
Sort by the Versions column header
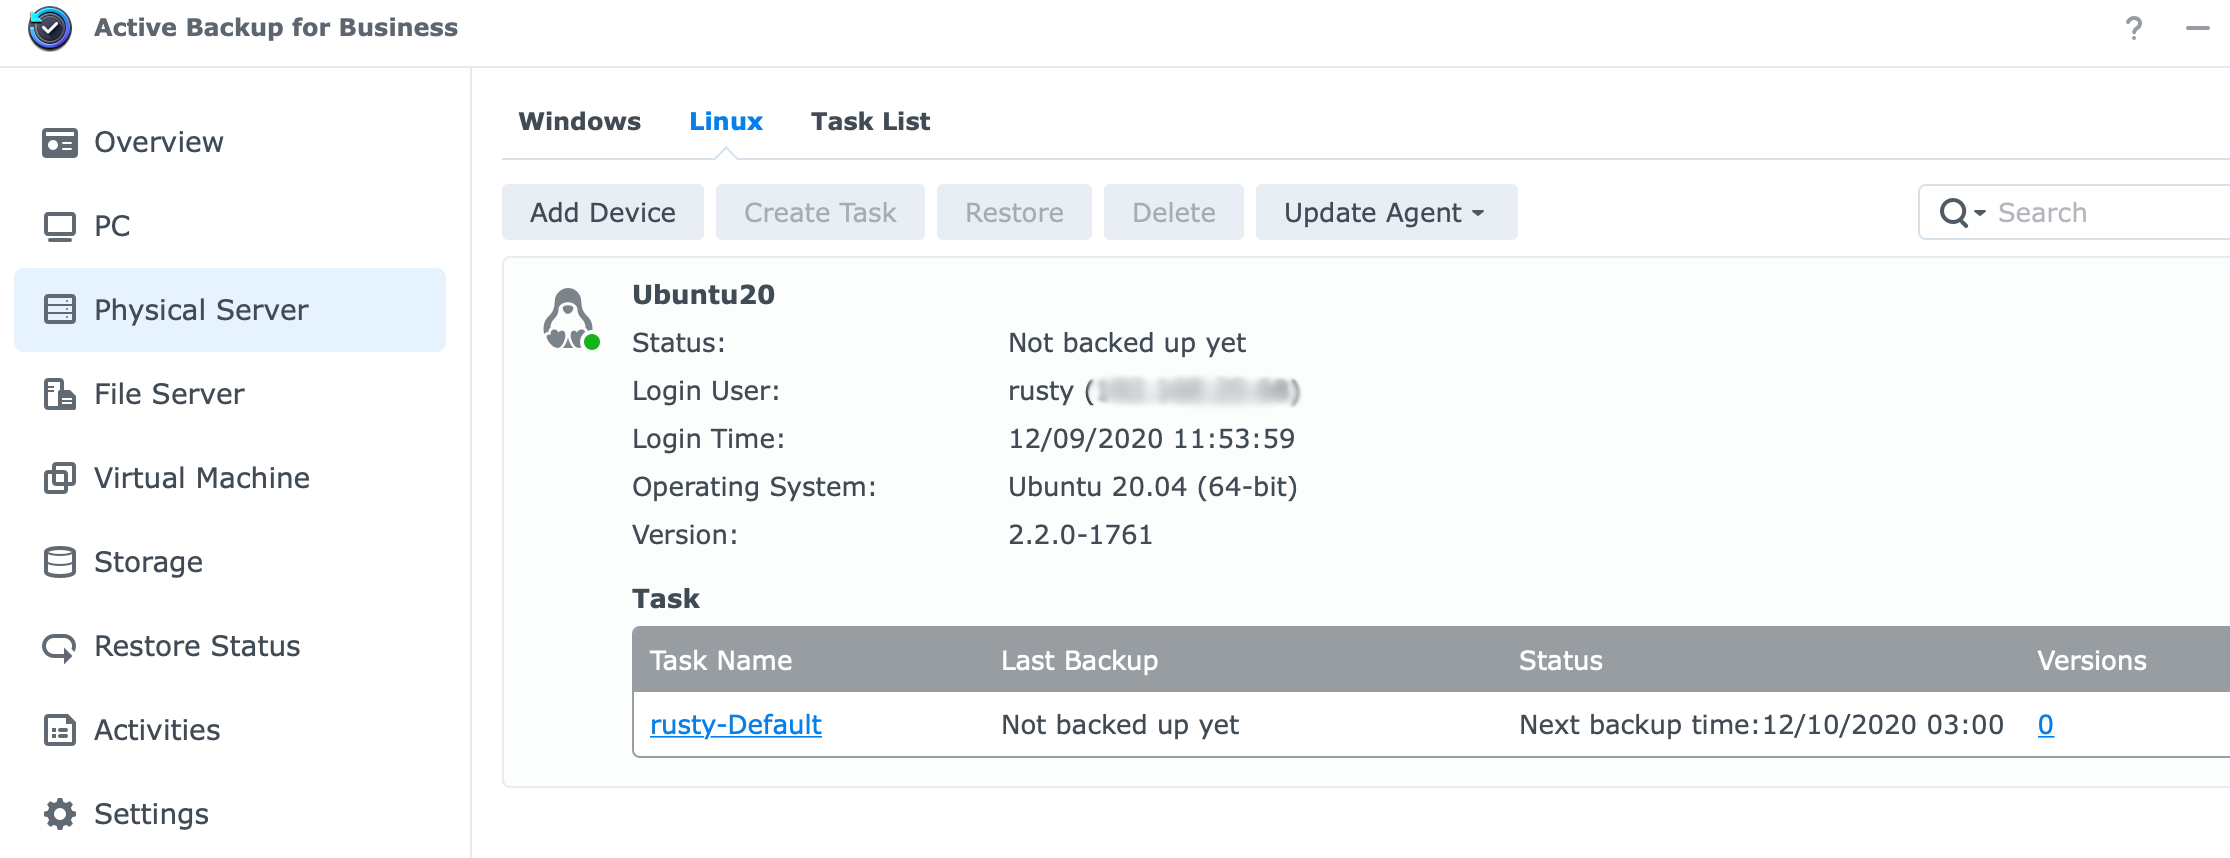pyautogui.click(x=2092, y=660)
